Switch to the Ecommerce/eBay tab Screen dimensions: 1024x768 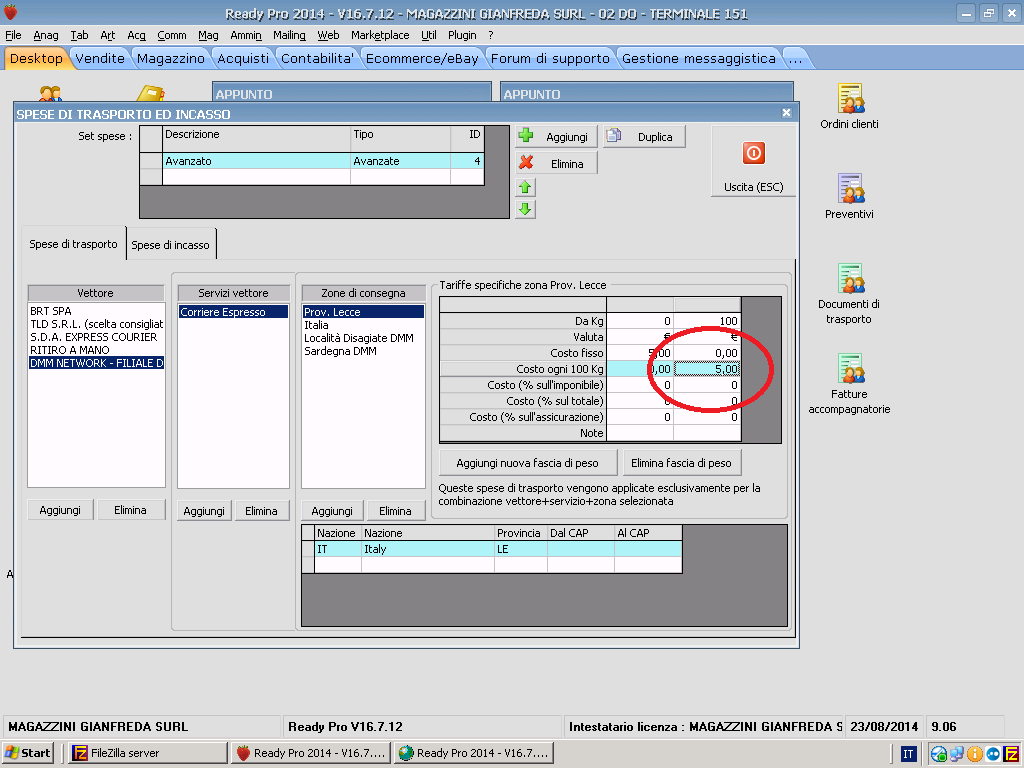(422, 58)
